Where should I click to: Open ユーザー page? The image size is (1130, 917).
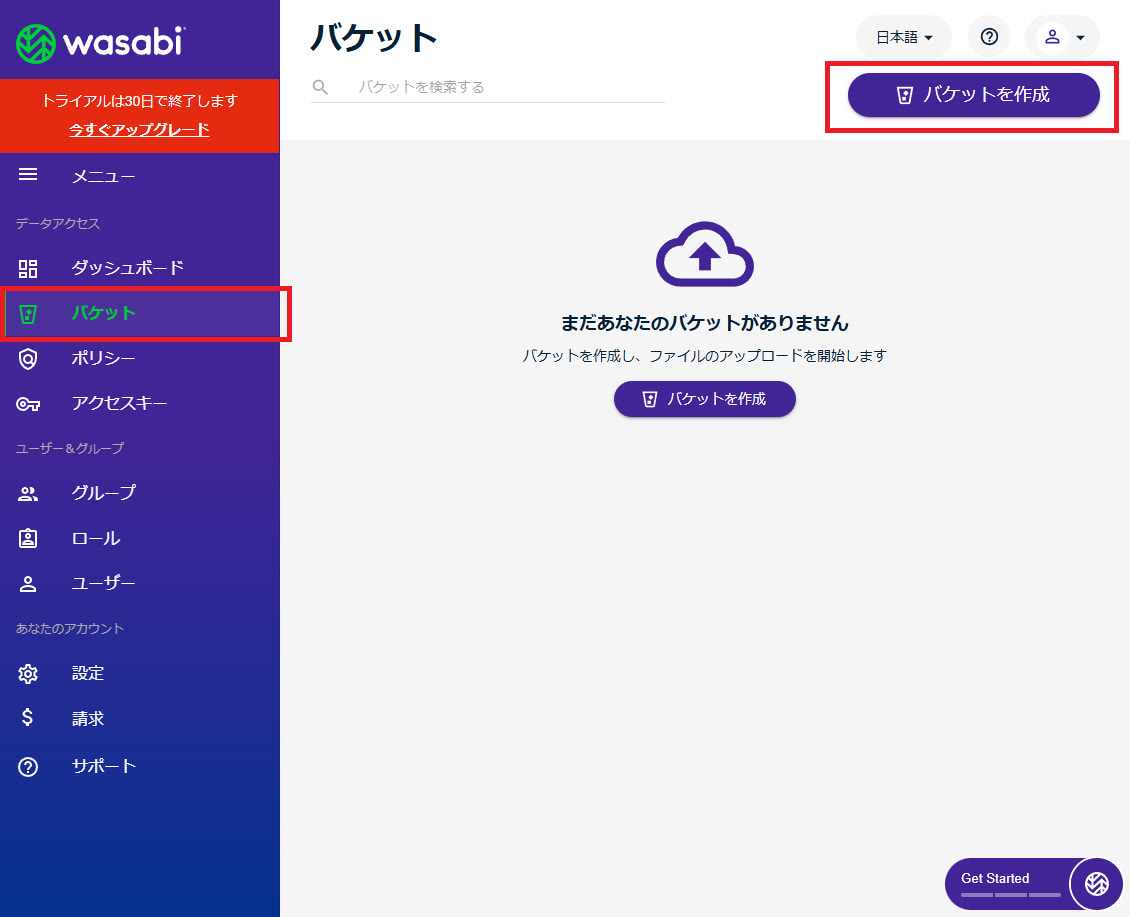click(140, 583)
